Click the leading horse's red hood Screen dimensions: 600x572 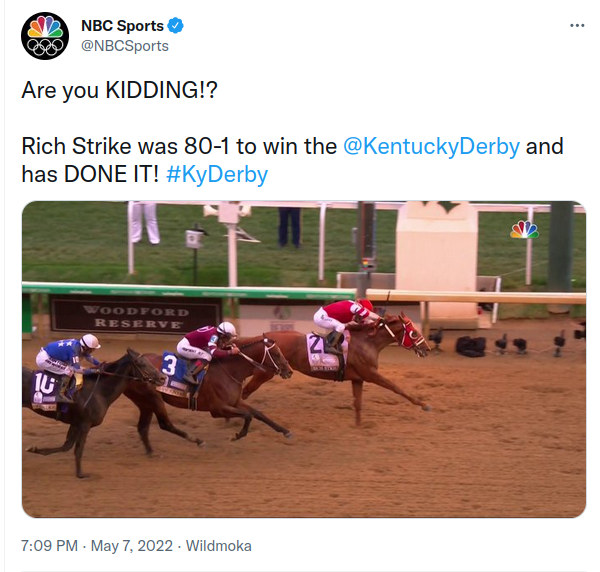409,335
